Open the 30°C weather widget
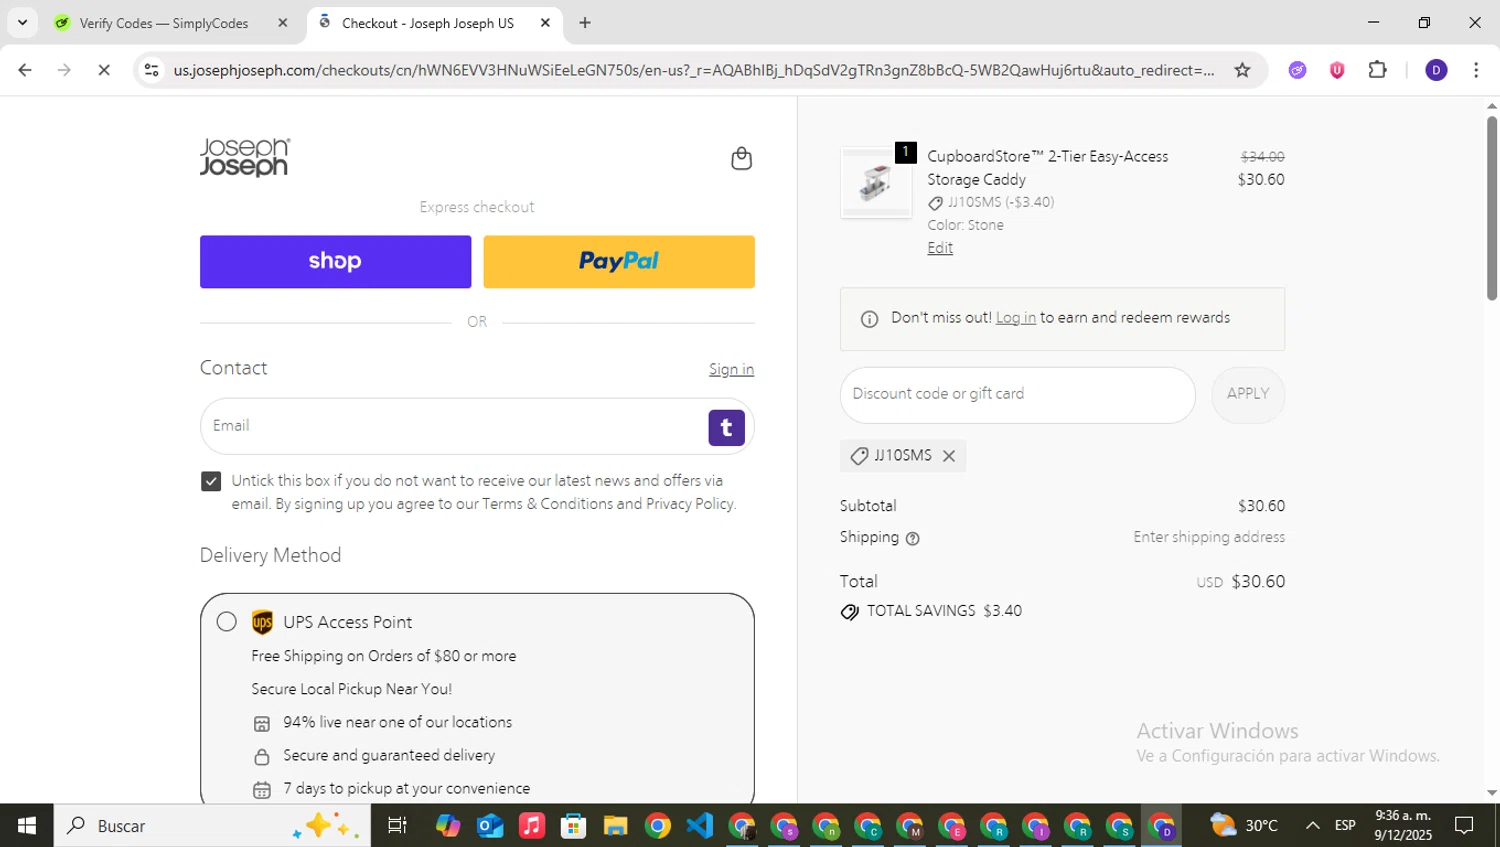1500x847 pixels. pos(1244,825)
